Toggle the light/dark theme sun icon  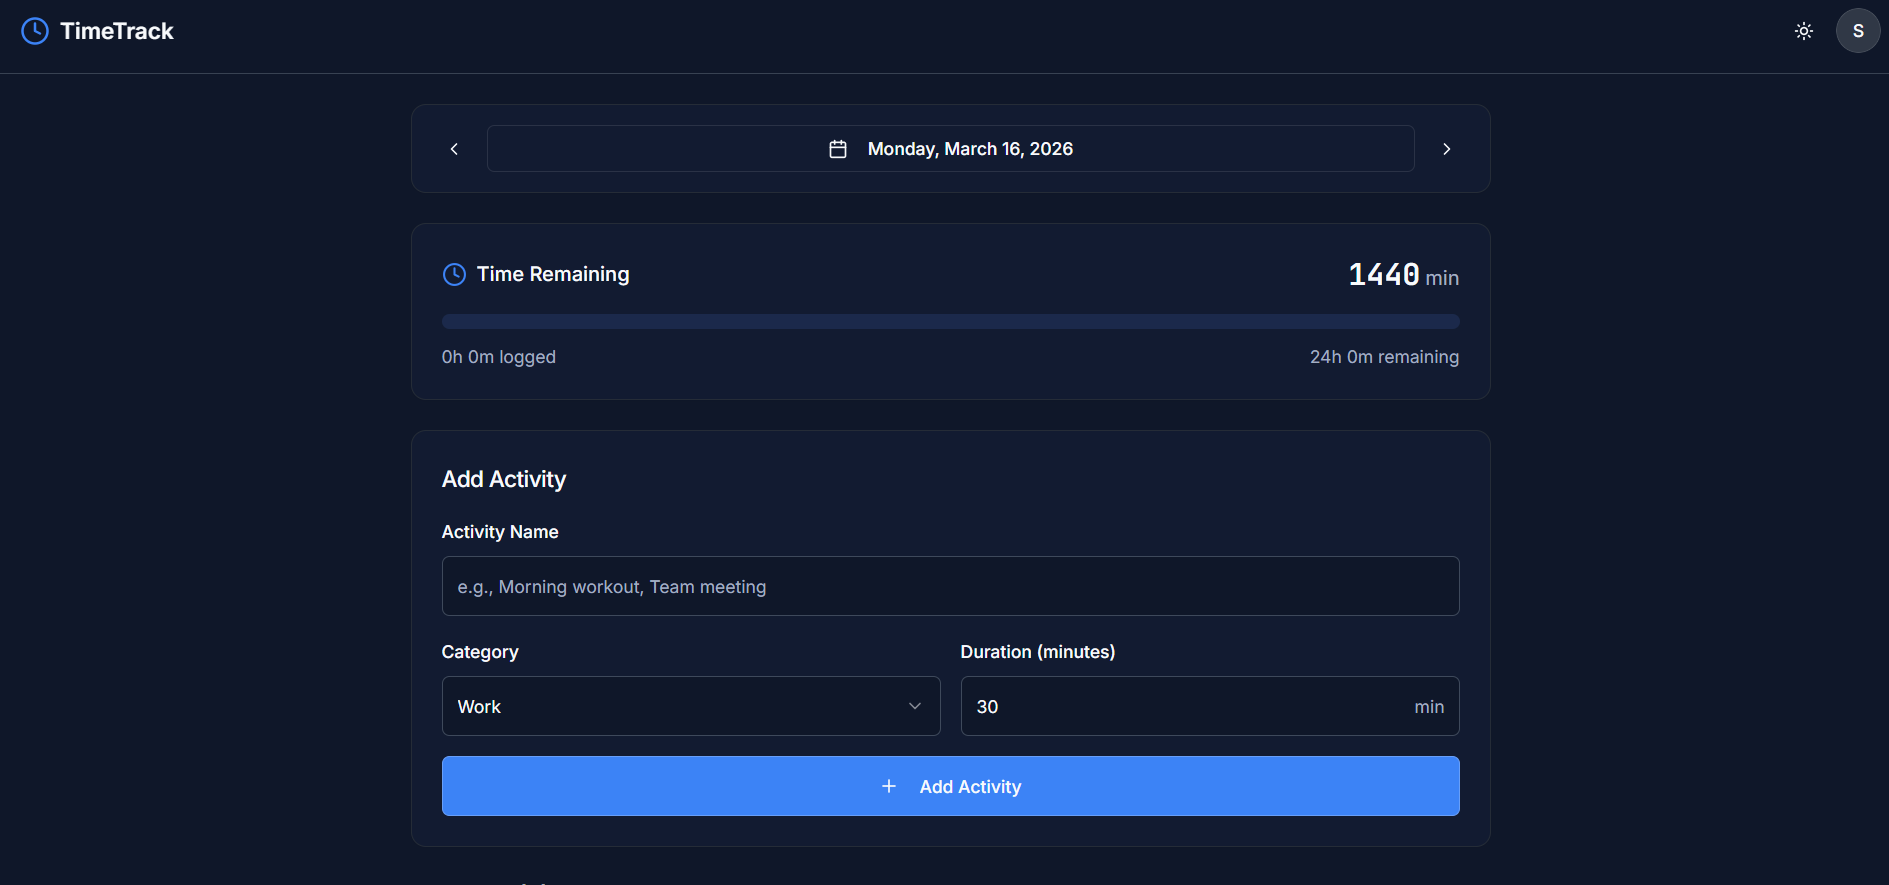click(1803, 31)
